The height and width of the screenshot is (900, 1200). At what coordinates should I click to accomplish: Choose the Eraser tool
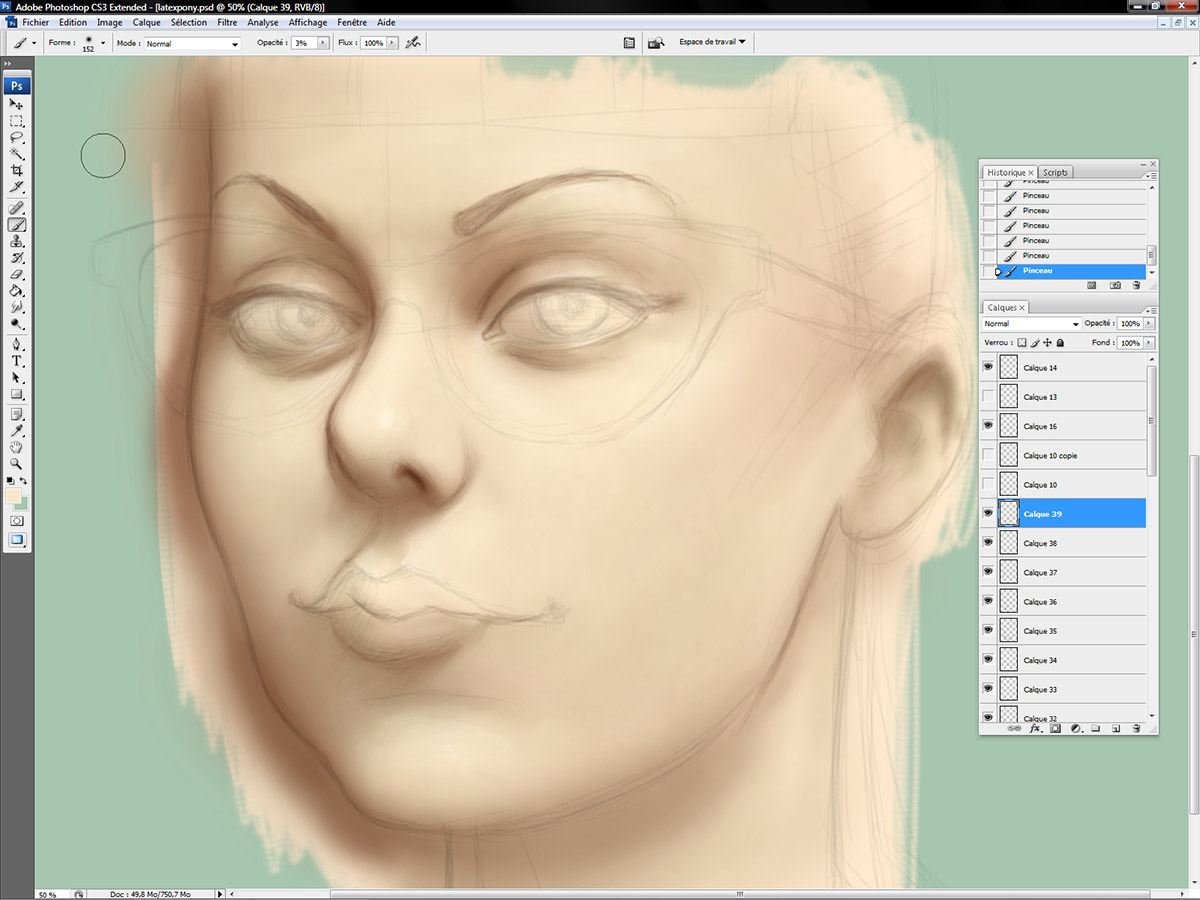(x=17, y=275)
